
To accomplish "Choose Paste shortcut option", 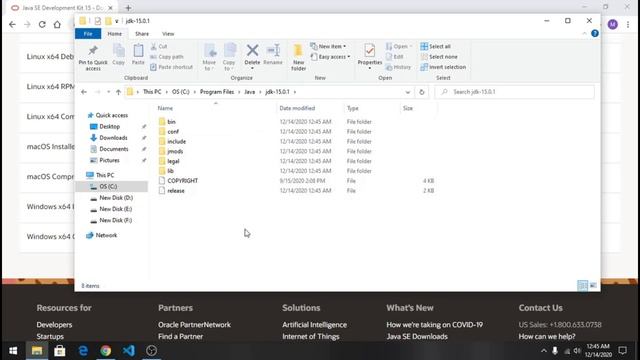I will (171, 67).
